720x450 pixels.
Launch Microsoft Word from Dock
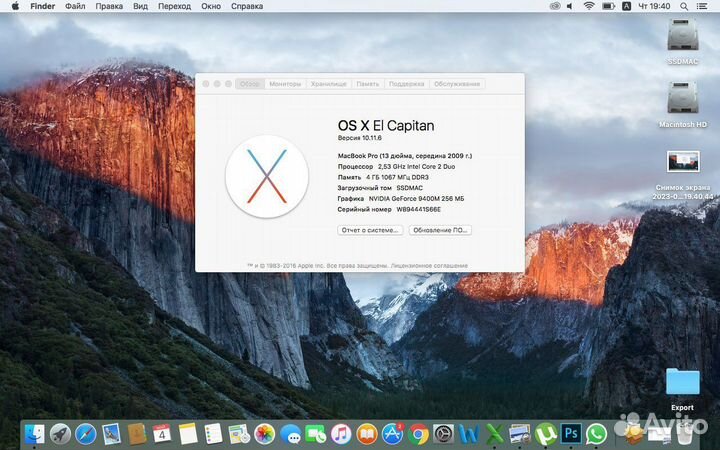pyautogui.click(x=469, y=433)
